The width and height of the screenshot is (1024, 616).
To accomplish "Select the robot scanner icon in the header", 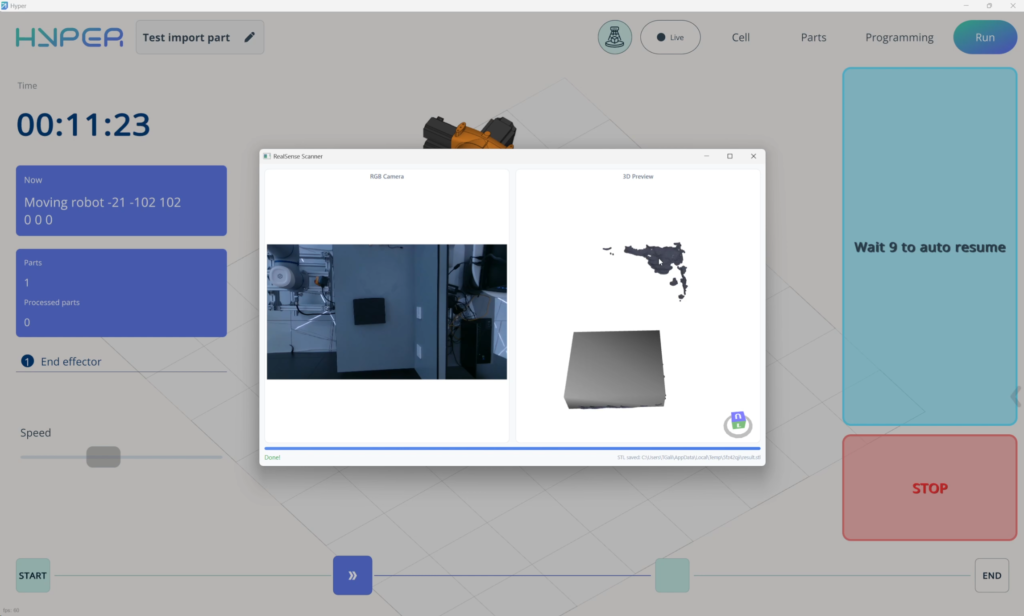I will pos(614,37).
